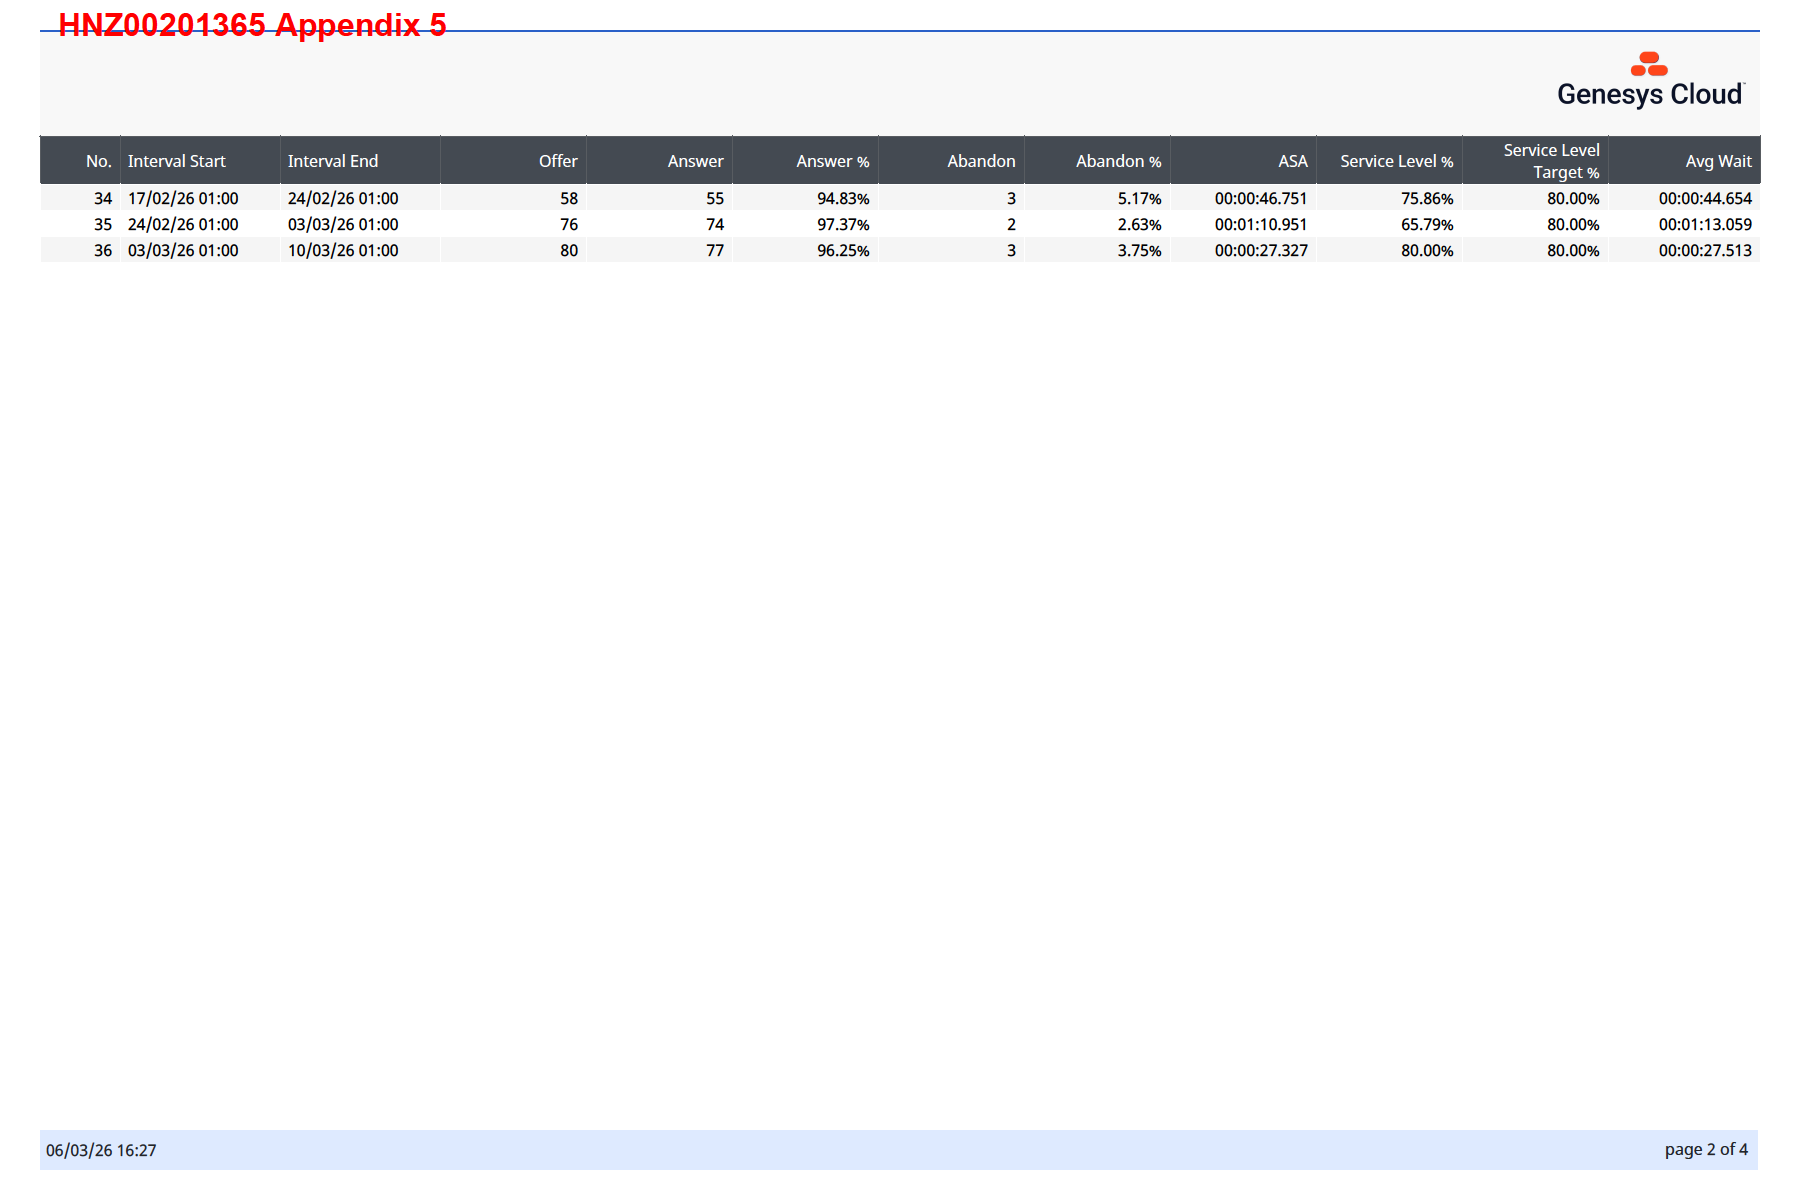Select the 97.37% answer percentage cell

(843, 224)
